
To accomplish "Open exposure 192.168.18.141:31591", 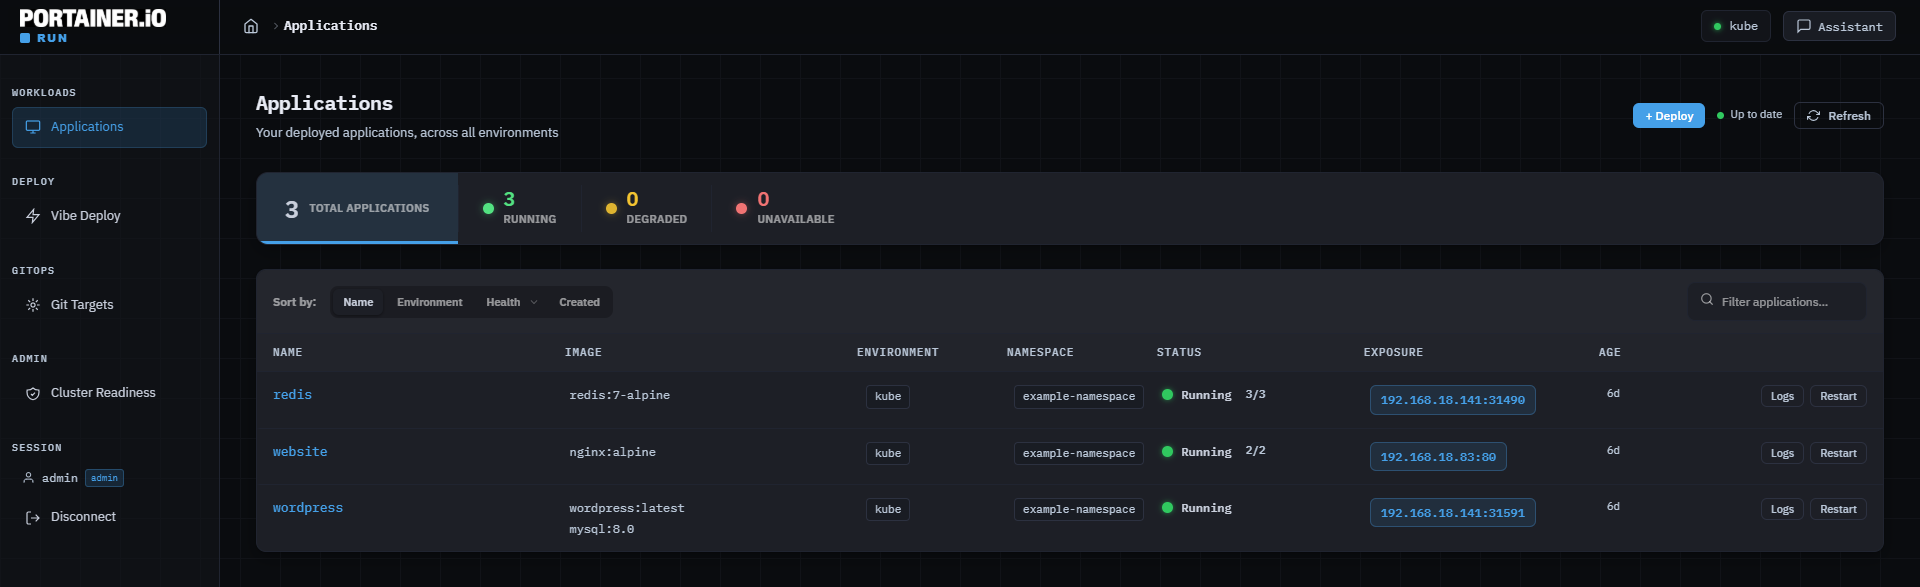I will coord(1453,513).
